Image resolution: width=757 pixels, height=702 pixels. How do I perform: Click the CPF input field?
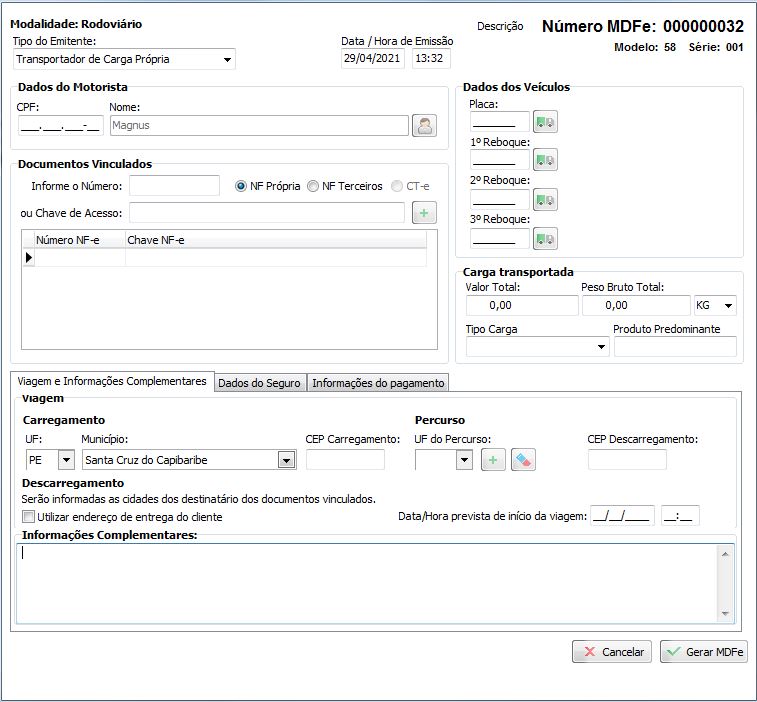coord(61,126)
